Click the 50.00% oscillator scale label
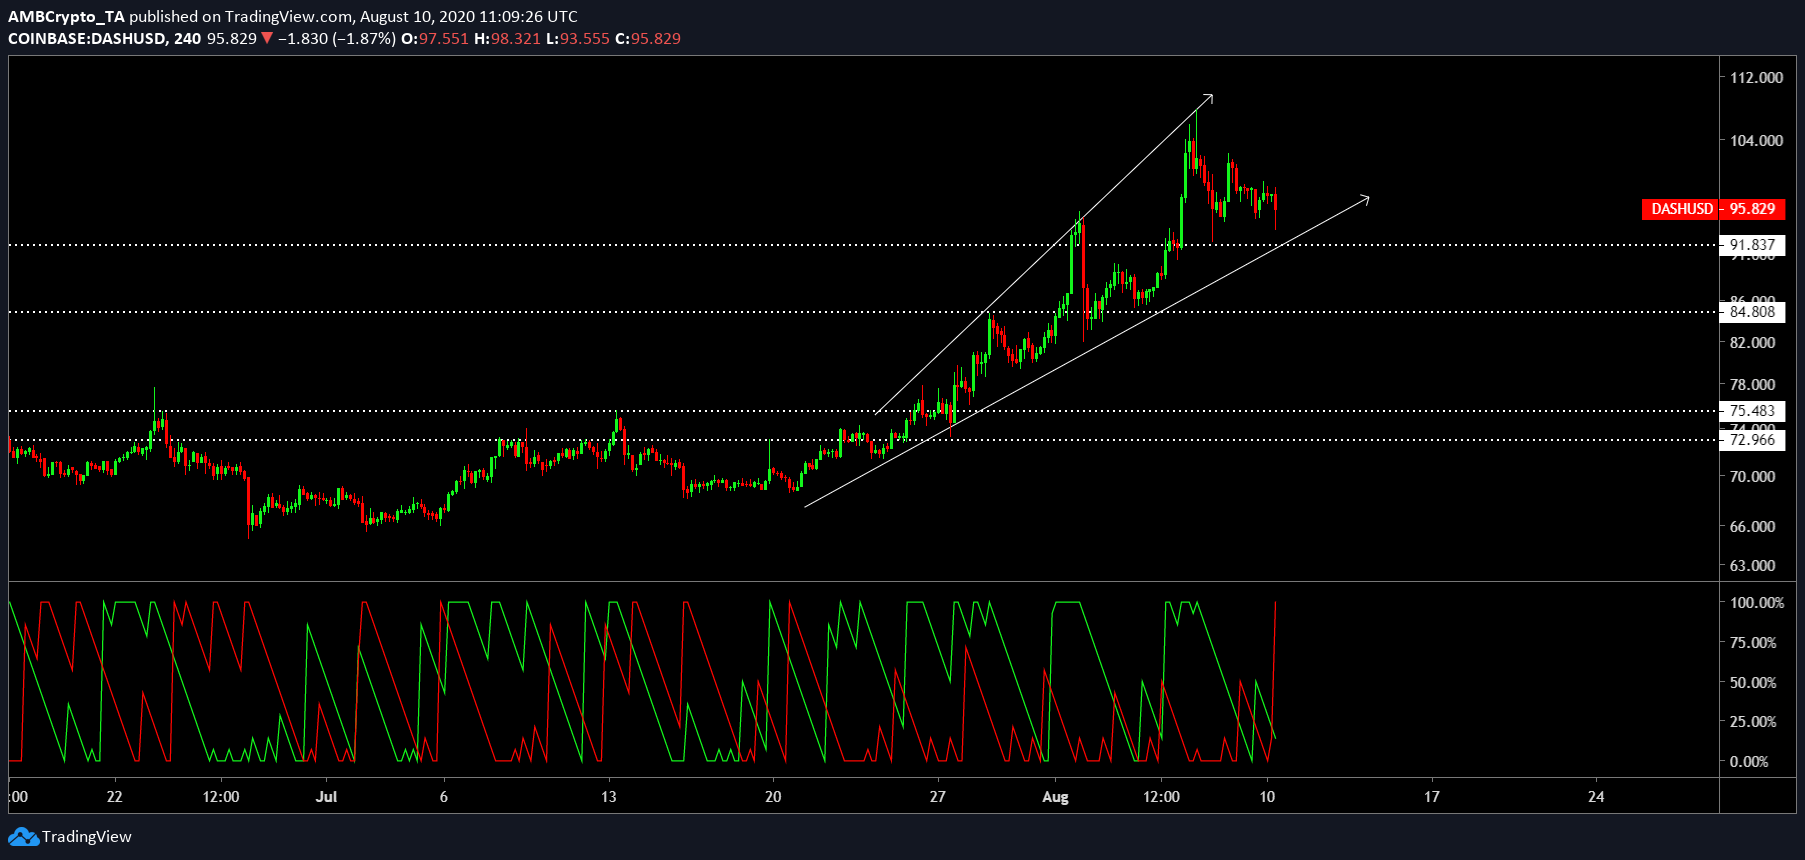The width and height of the screenshot is (1805, 860). click(1753, 683)
